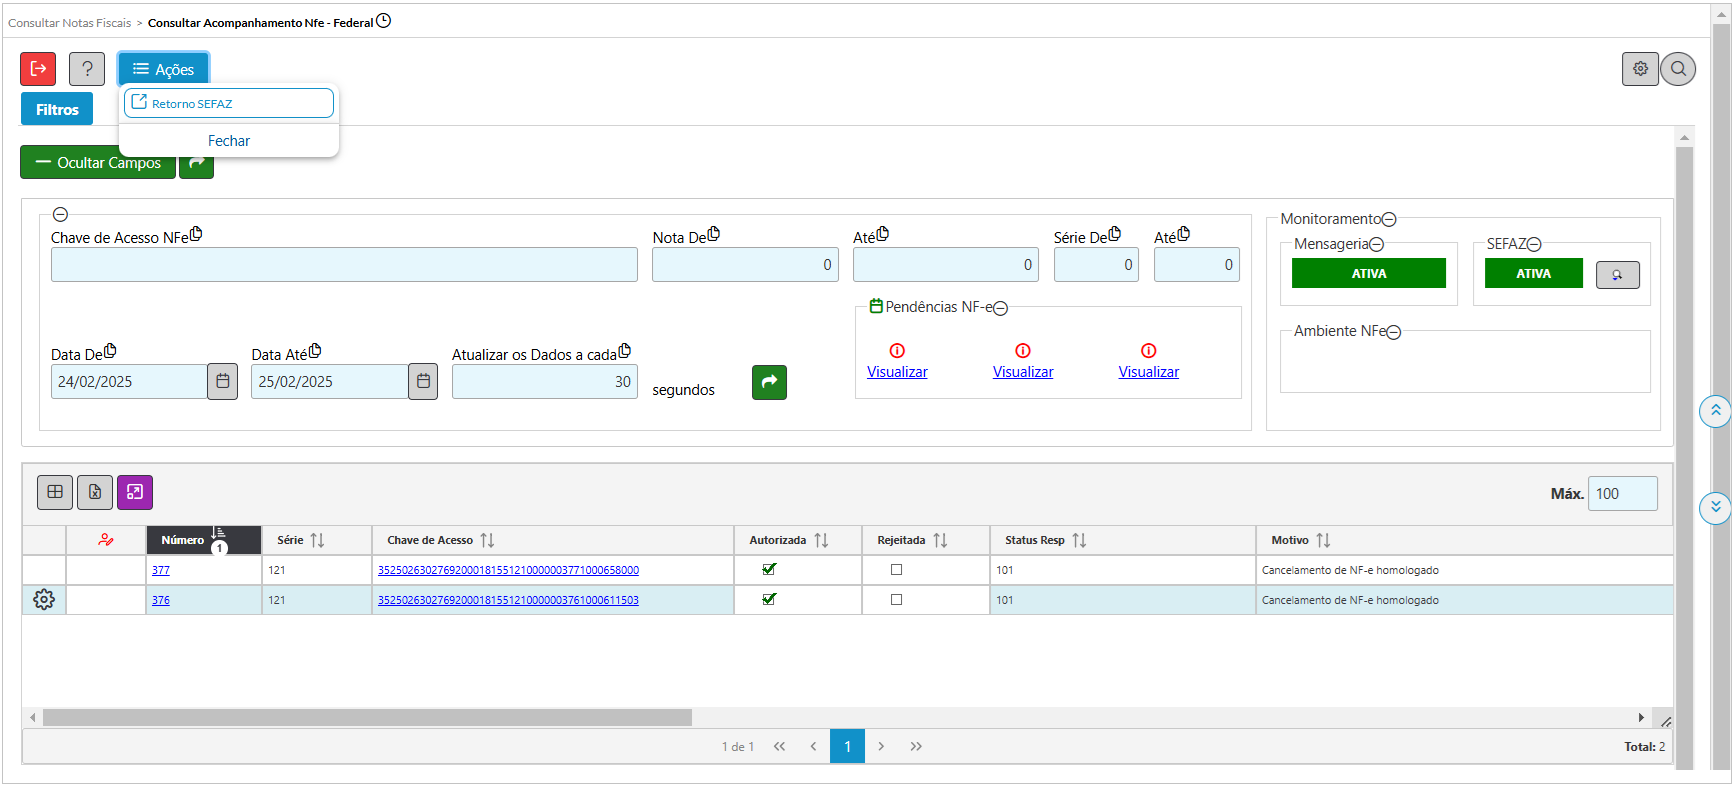
Task: Click the horizontal scrollbar under the grid
Action: 367,718
